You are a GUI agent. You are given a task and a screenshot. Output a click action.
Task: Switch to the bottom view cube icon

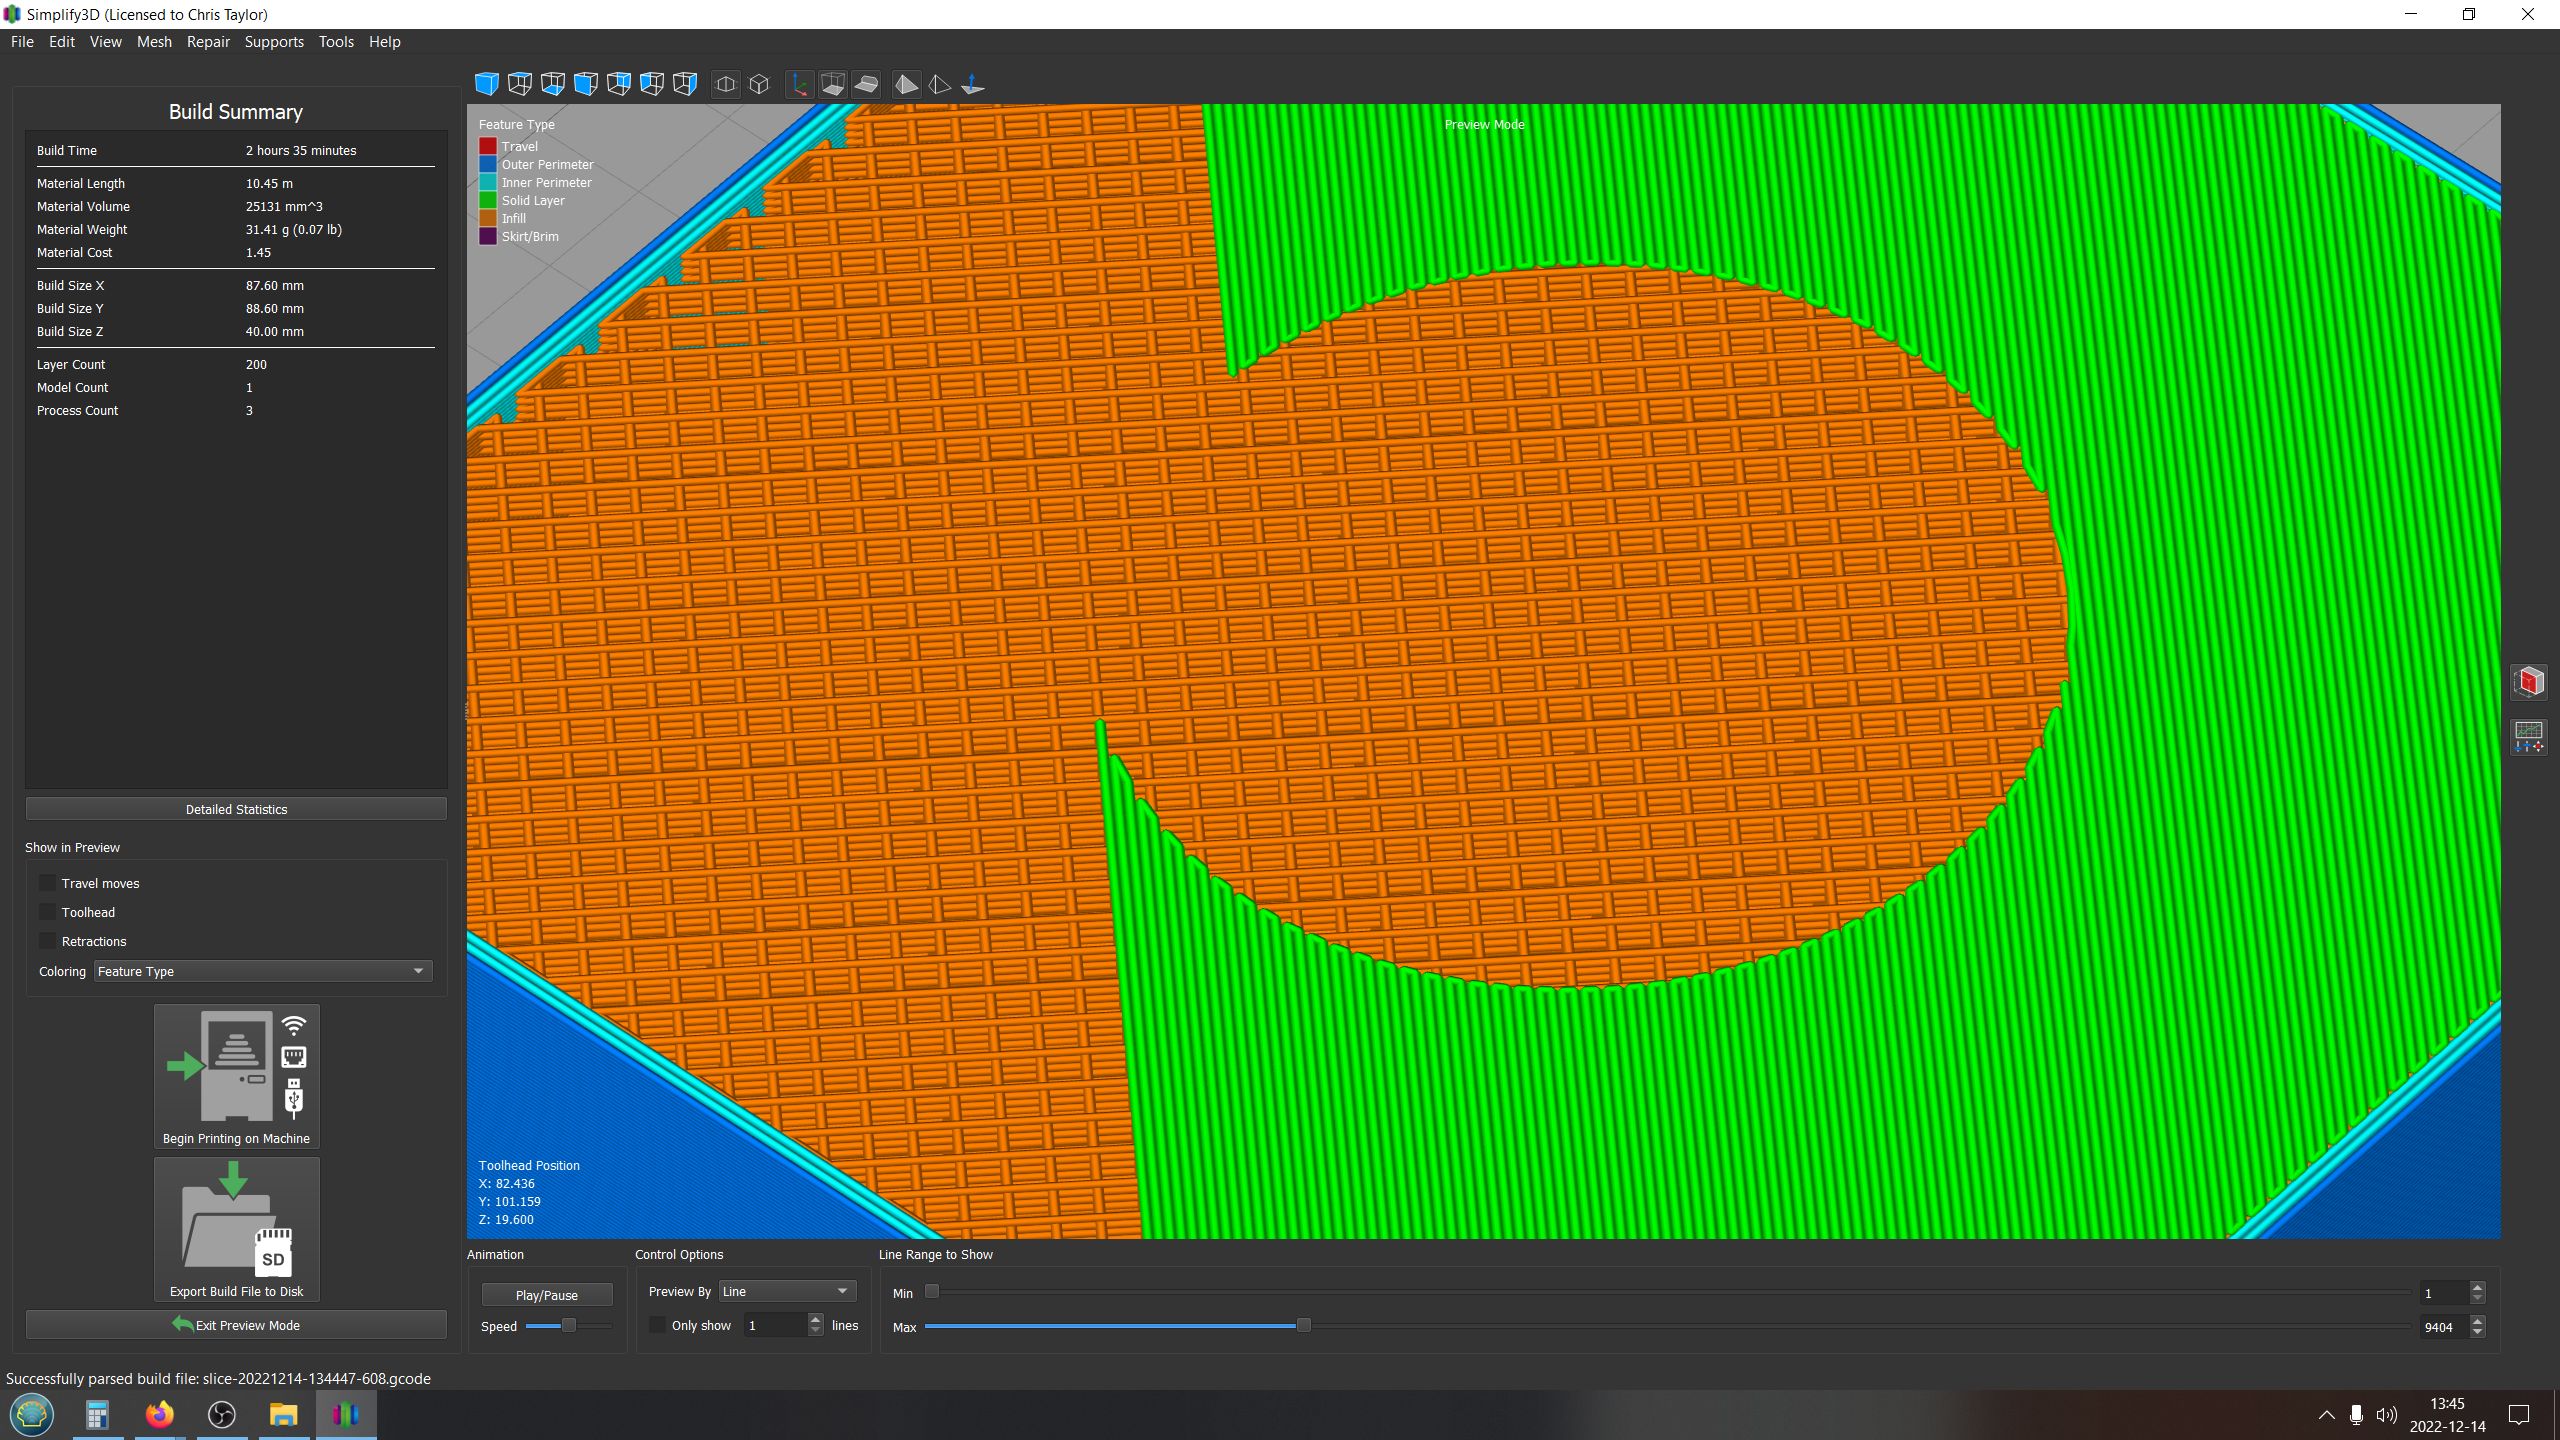click(x=553, y=84)
